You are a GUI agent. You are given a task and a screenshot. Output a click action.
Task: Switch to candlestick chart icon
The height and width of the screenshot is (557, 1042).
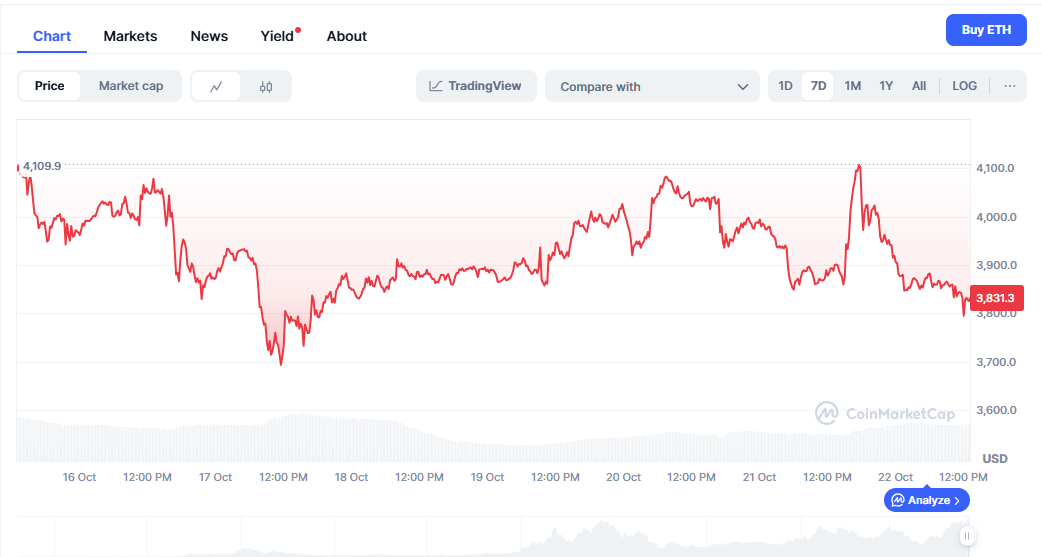click(x=265, y=87)
